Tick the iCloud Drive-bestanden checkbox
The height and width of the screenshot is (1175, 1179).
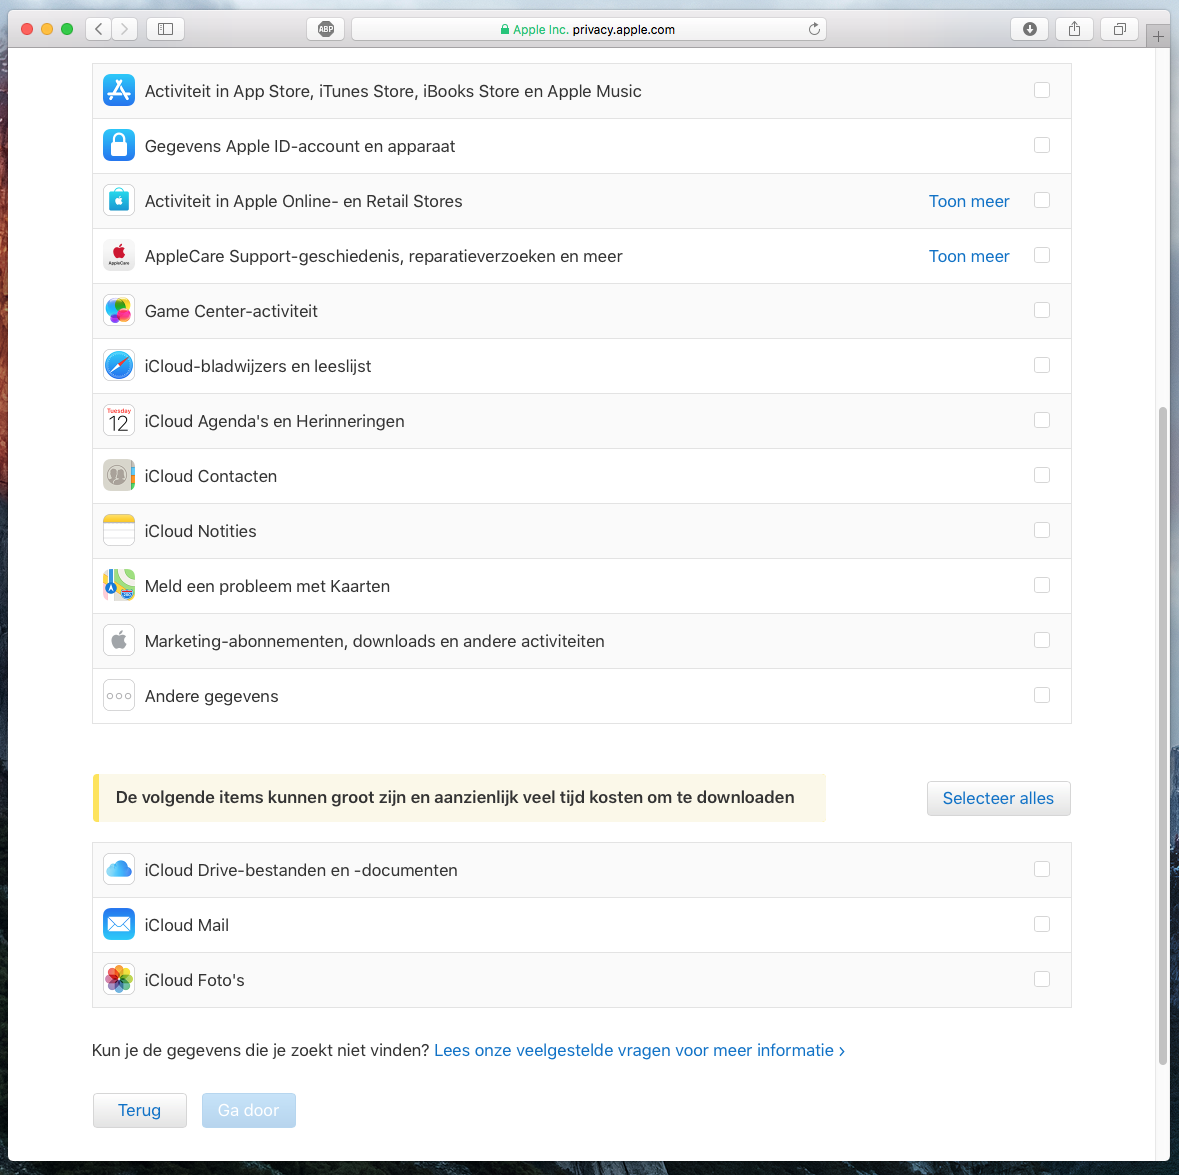pyautogui.click(x=1042, y=869)
